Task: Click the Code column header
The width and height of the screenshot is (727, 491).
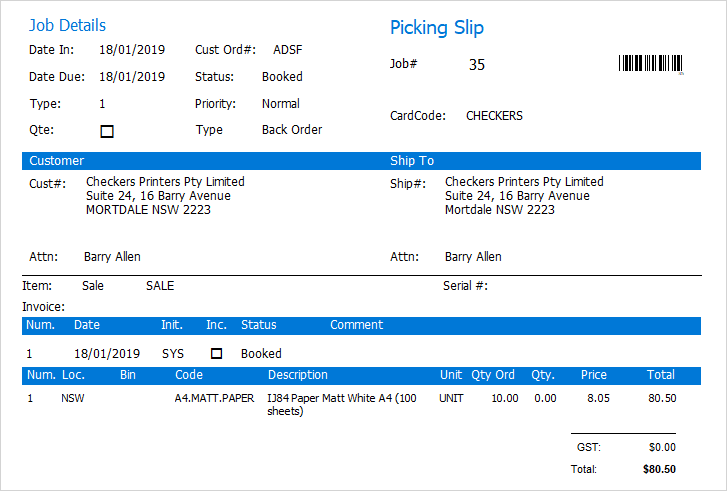Action: pos(189,375)
